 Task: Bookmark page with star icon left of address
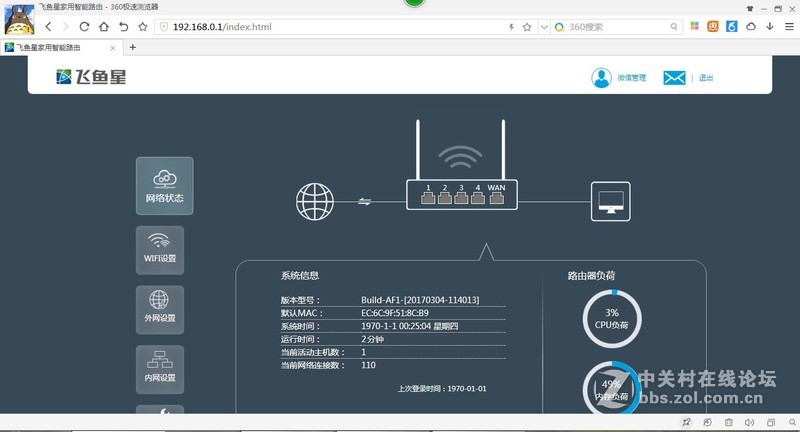coord(143,27)
